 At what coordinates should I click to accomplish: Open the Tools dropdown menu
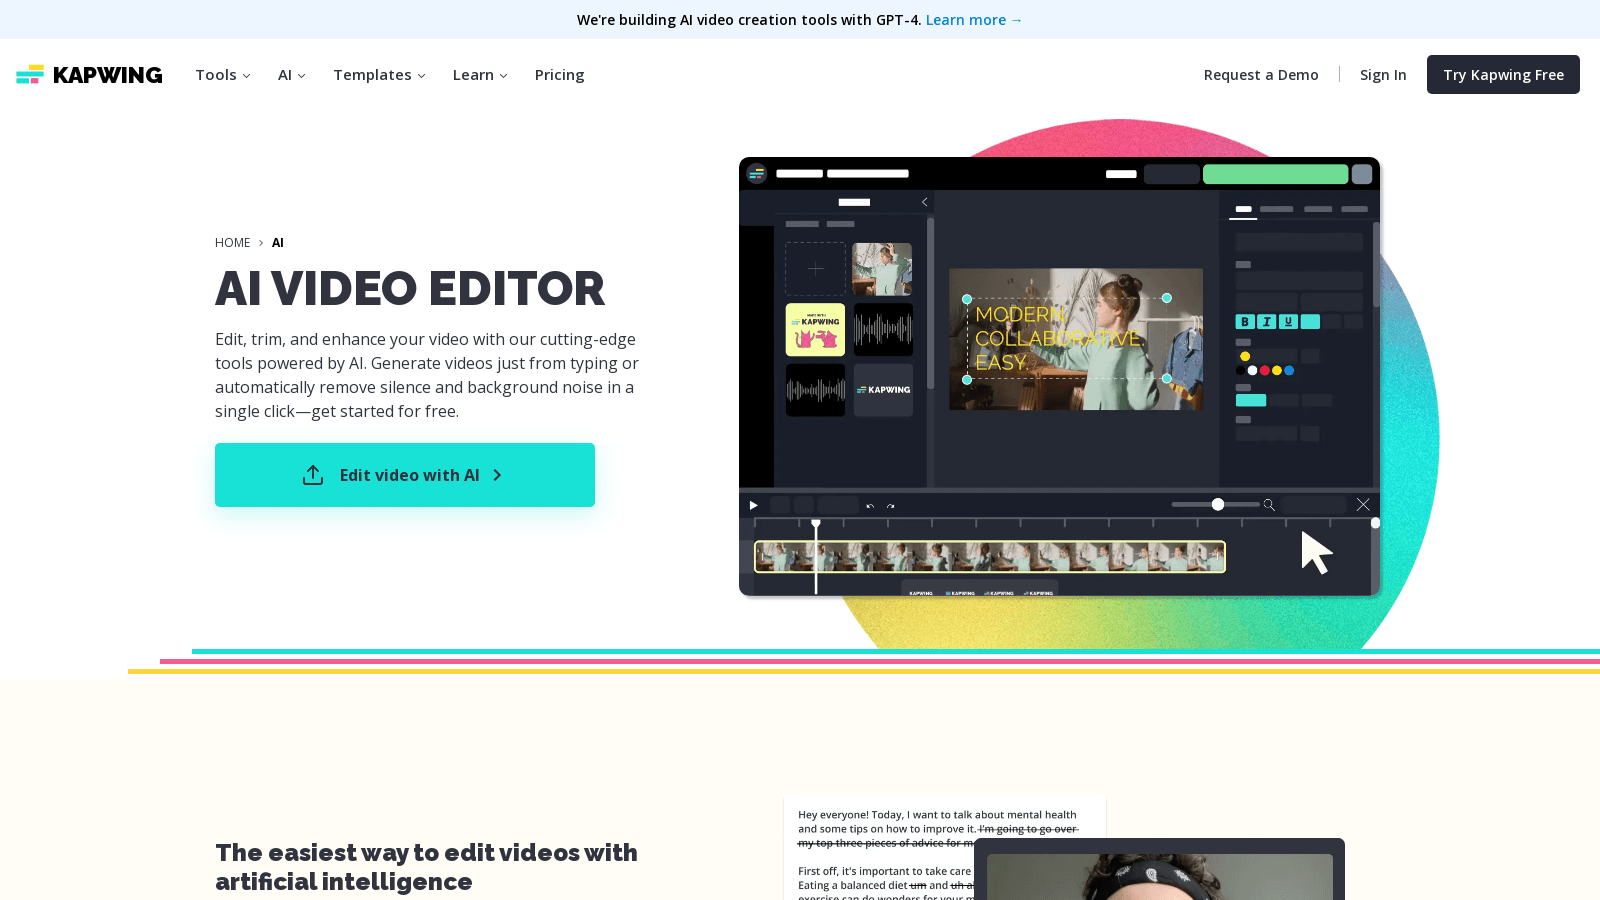pos(223,75)
